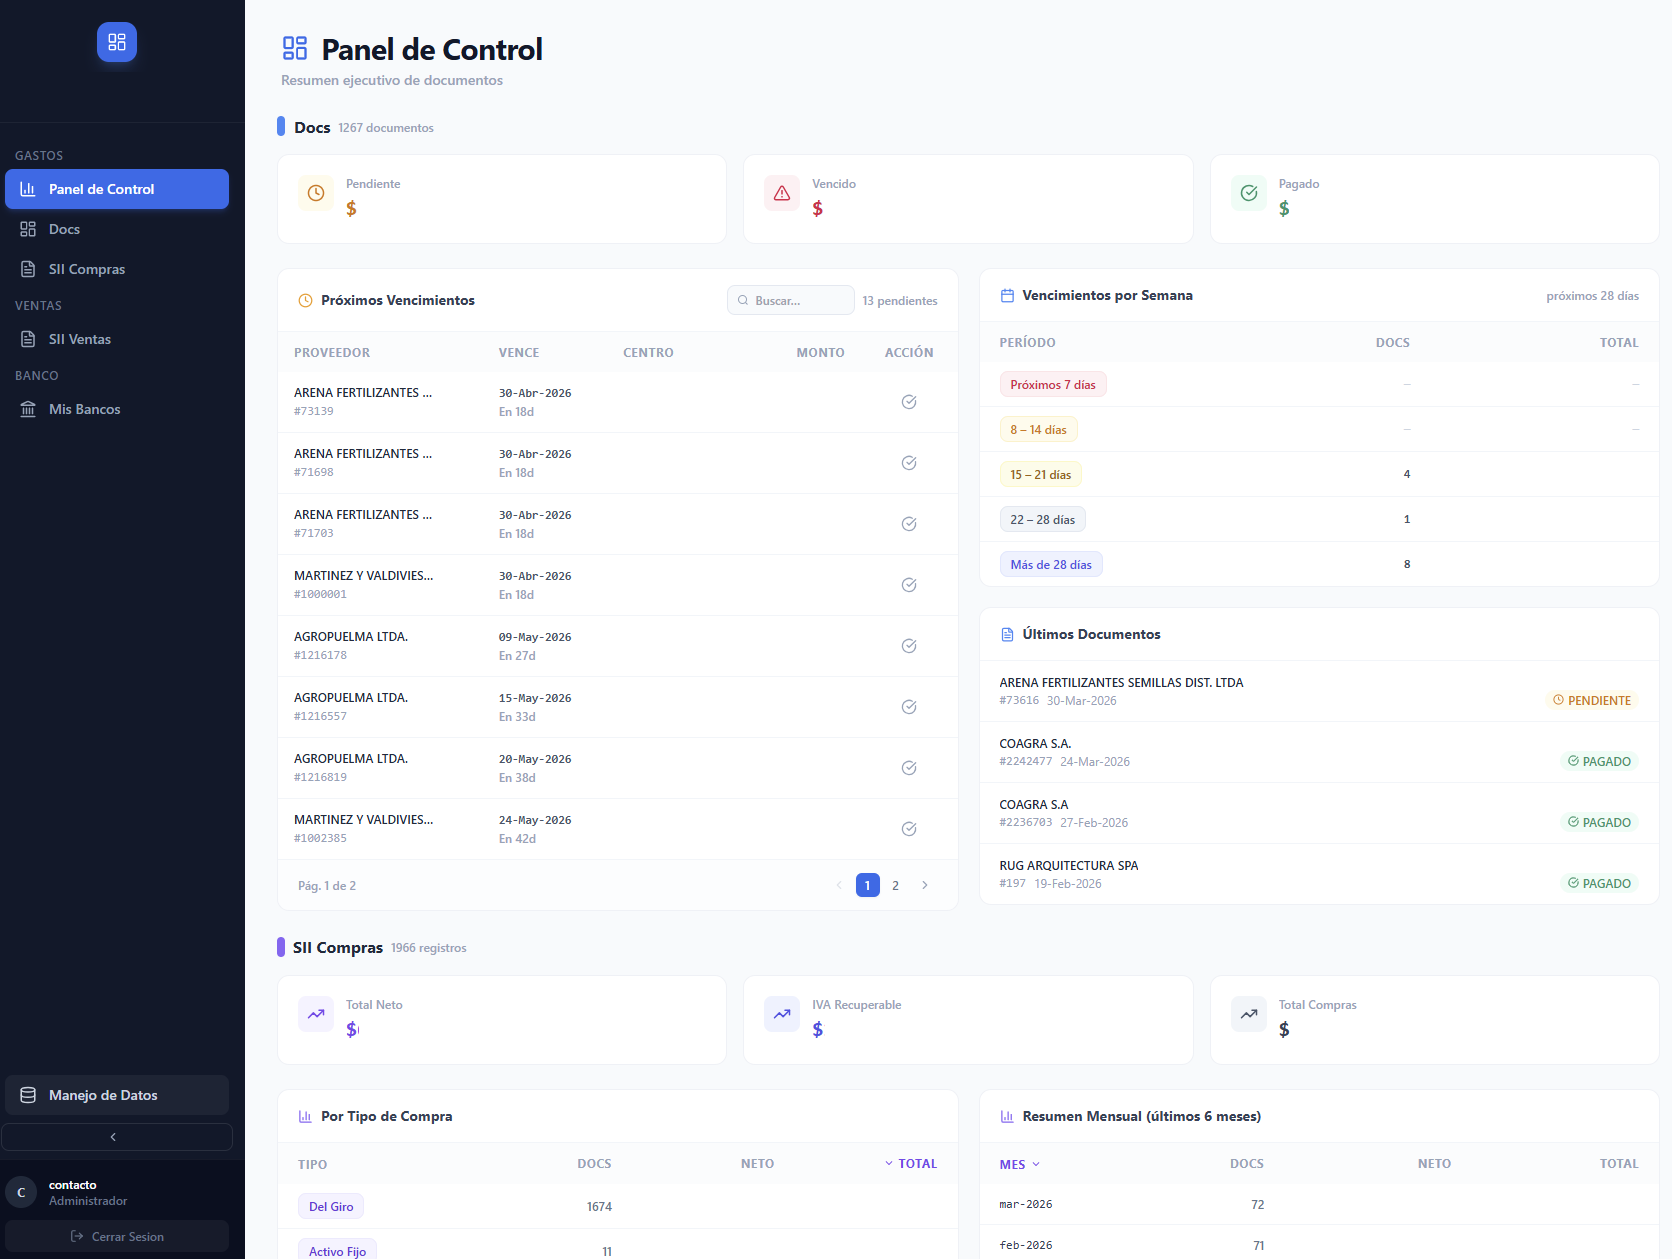Screen dimensions: 1672x1259
Task: Sort monthly summary by MES column
Action: (x=1020, y=1165)
